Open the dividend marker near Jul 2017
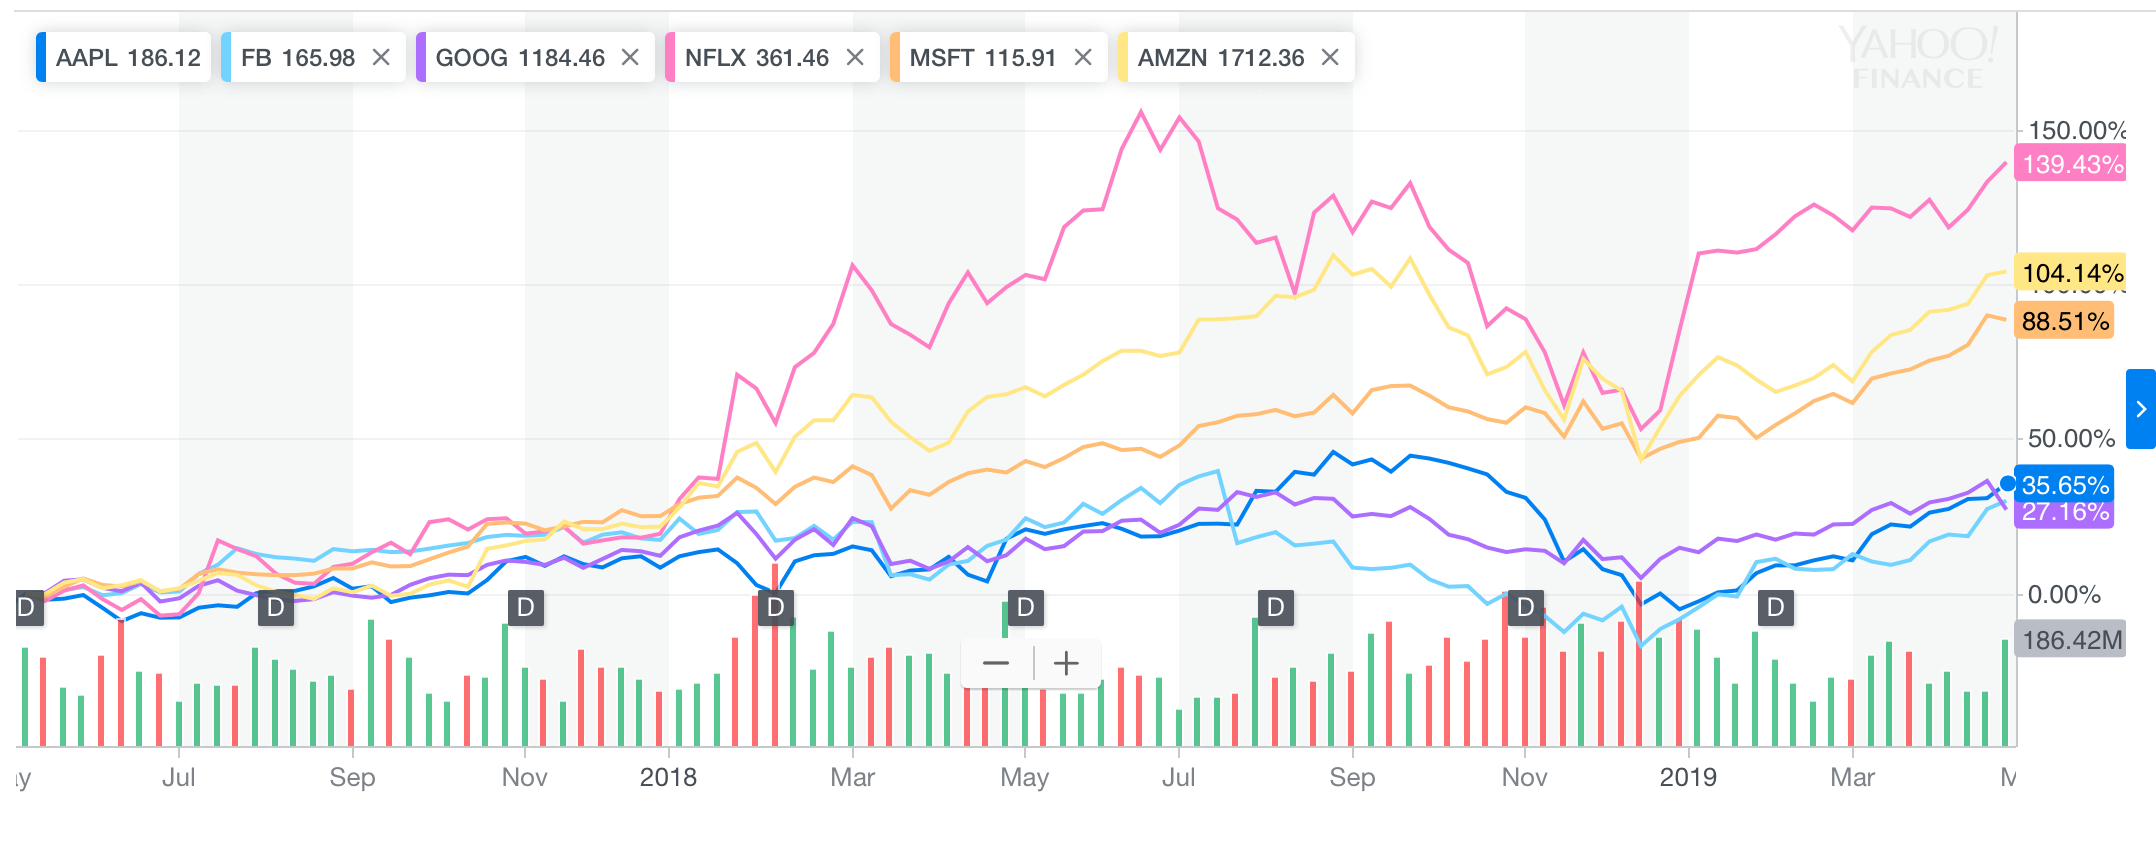2156x854 pixels. point(276,607)
